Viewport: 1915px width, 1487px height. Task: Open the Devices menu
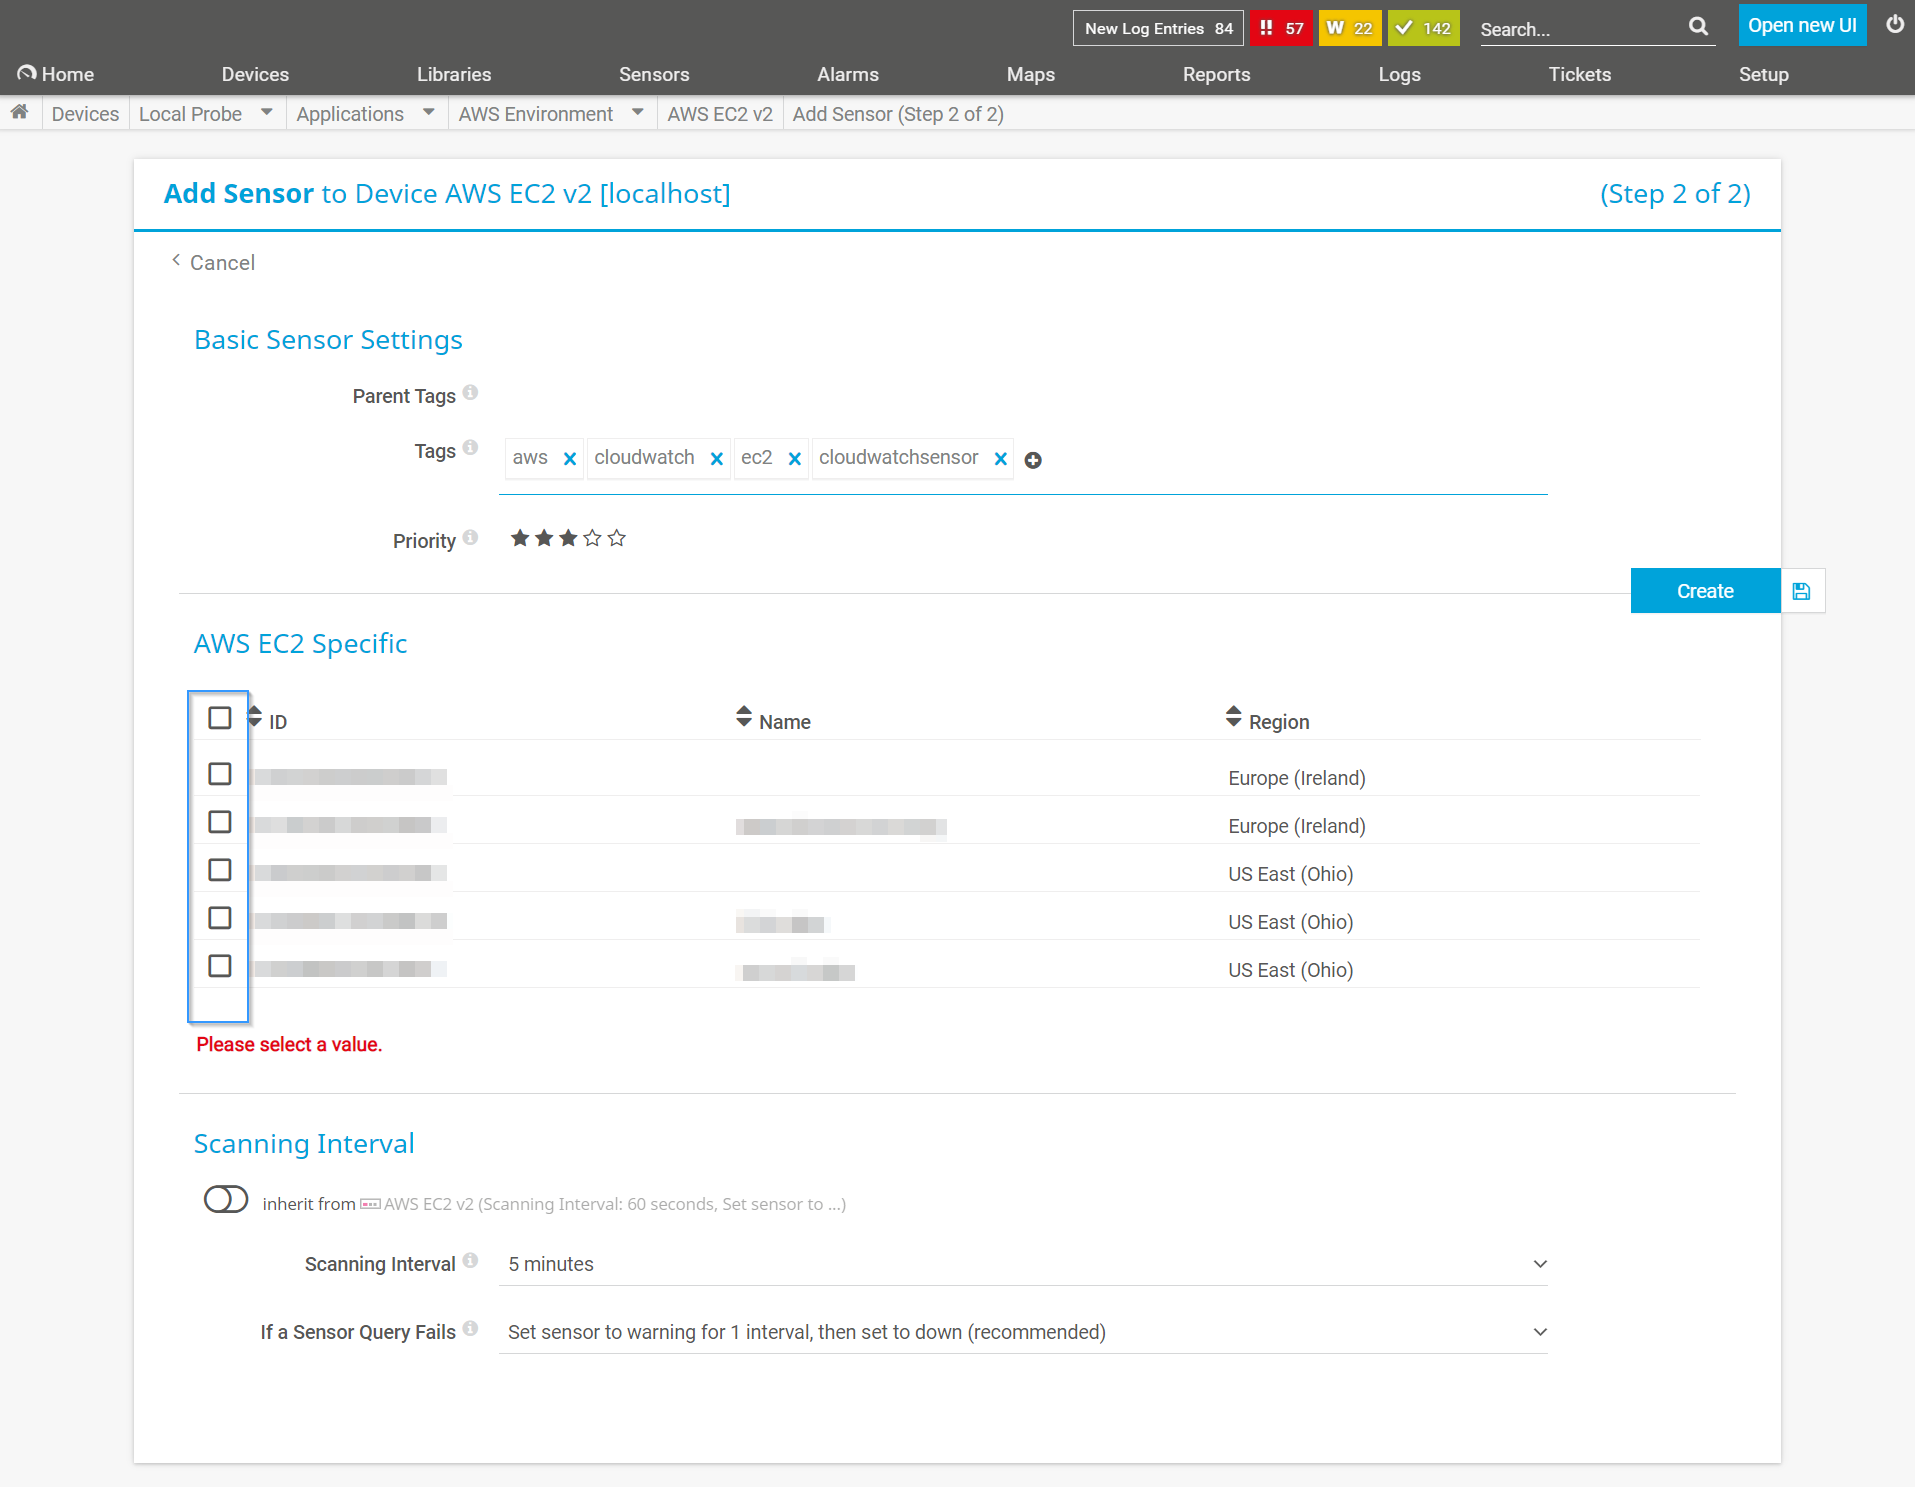[x=255, y=73]
